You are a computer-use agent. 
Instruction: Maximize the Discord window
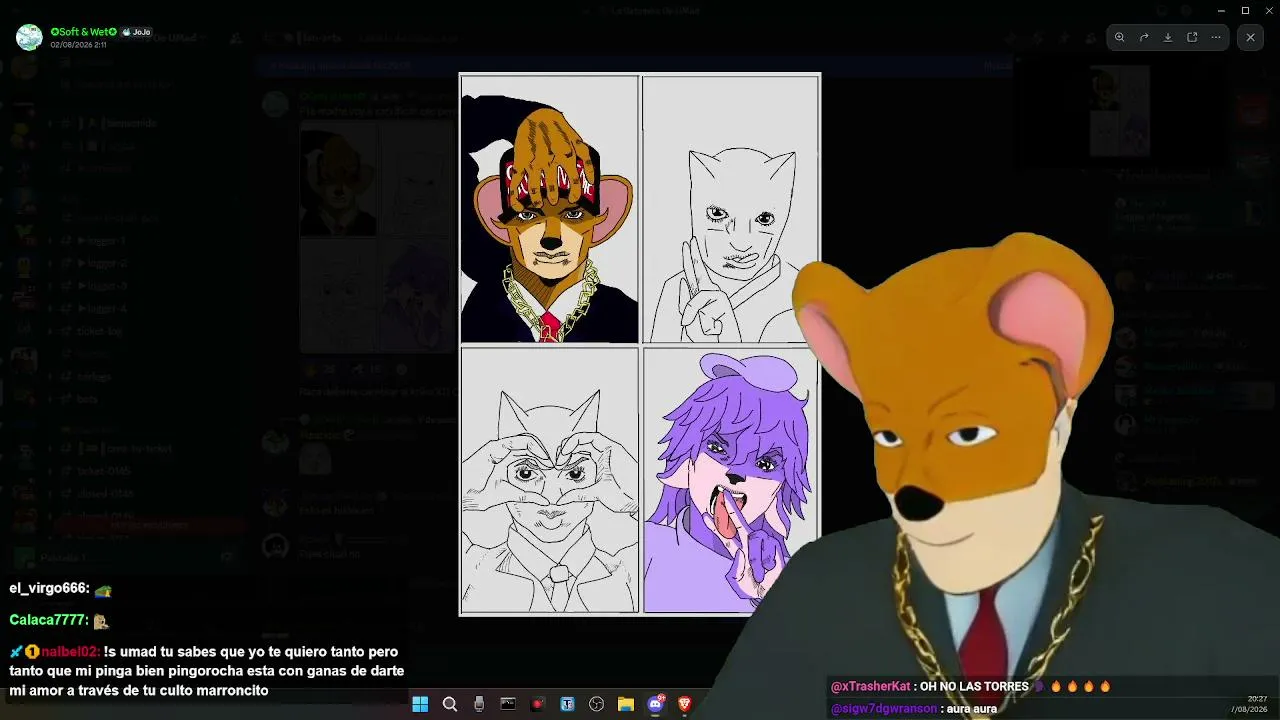click(x=1245, y=10)
